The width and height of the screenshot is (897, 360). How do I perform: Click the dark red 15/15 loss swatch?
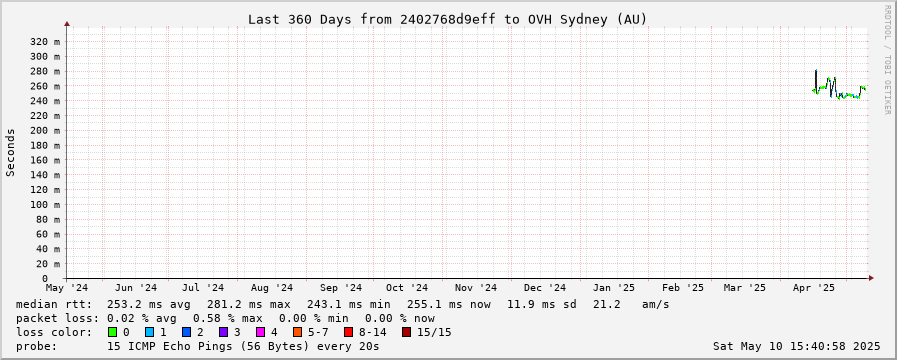407,332
